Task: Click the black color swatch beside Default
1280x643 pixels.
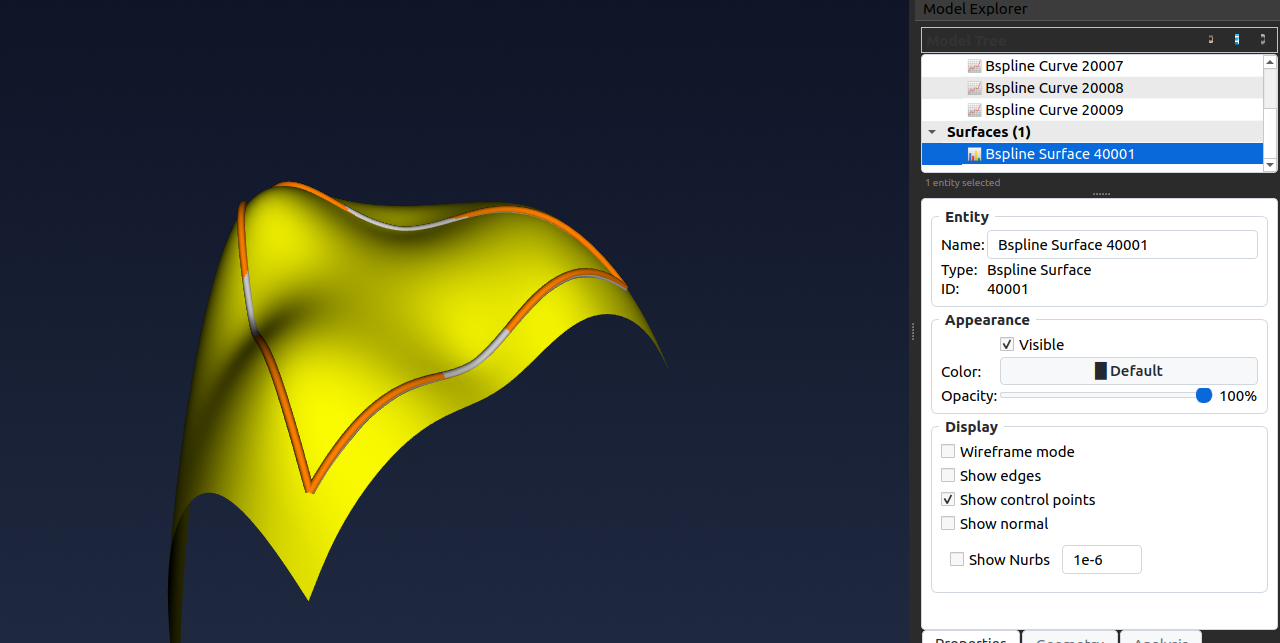Action: pyautogui.click(x=1101, y=371)
